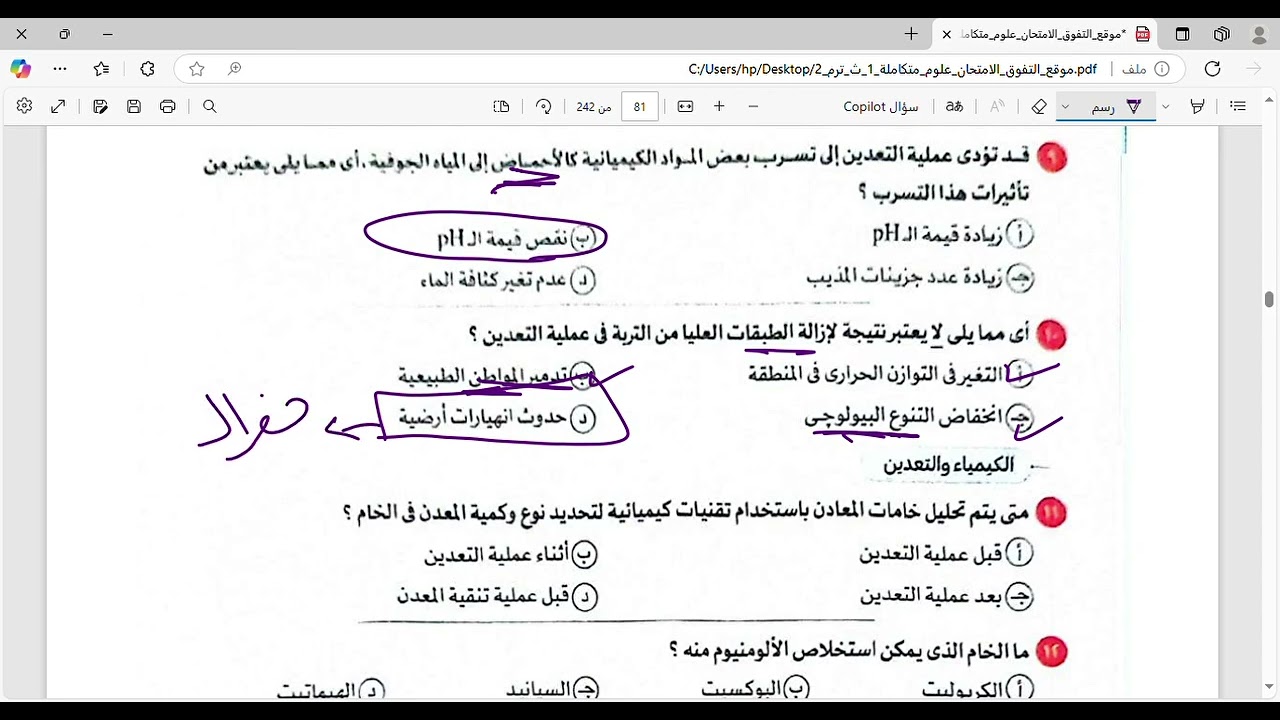
Task: Refresh the page
Action: pos(1213,69)
